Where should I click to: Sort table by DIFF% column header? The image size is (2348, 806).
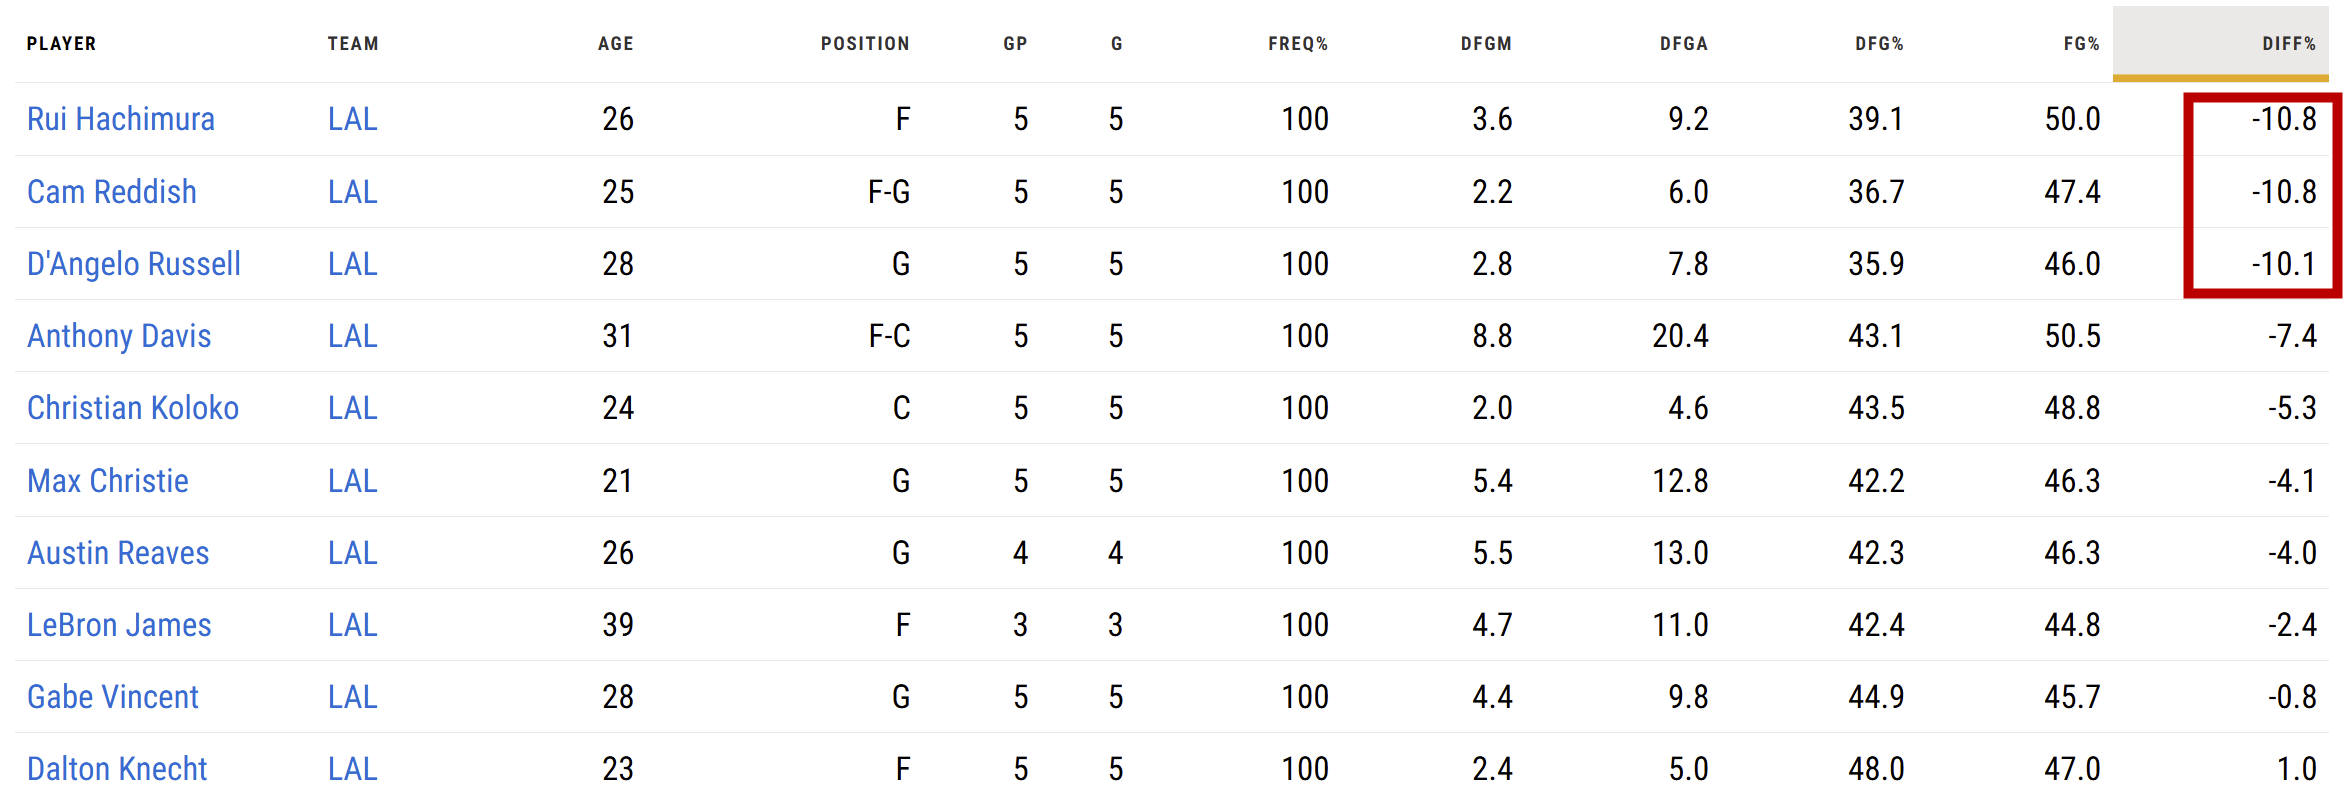pyautogui.click(x=2288, y=44)
